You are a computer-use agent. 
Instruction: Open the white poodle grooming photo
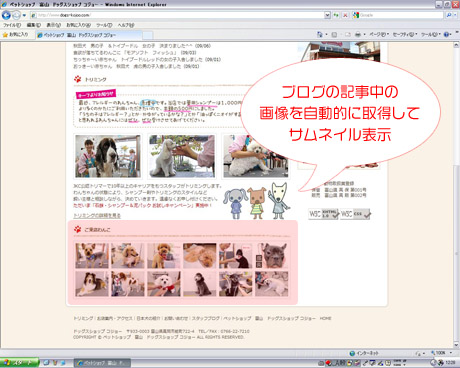point(256,156)
